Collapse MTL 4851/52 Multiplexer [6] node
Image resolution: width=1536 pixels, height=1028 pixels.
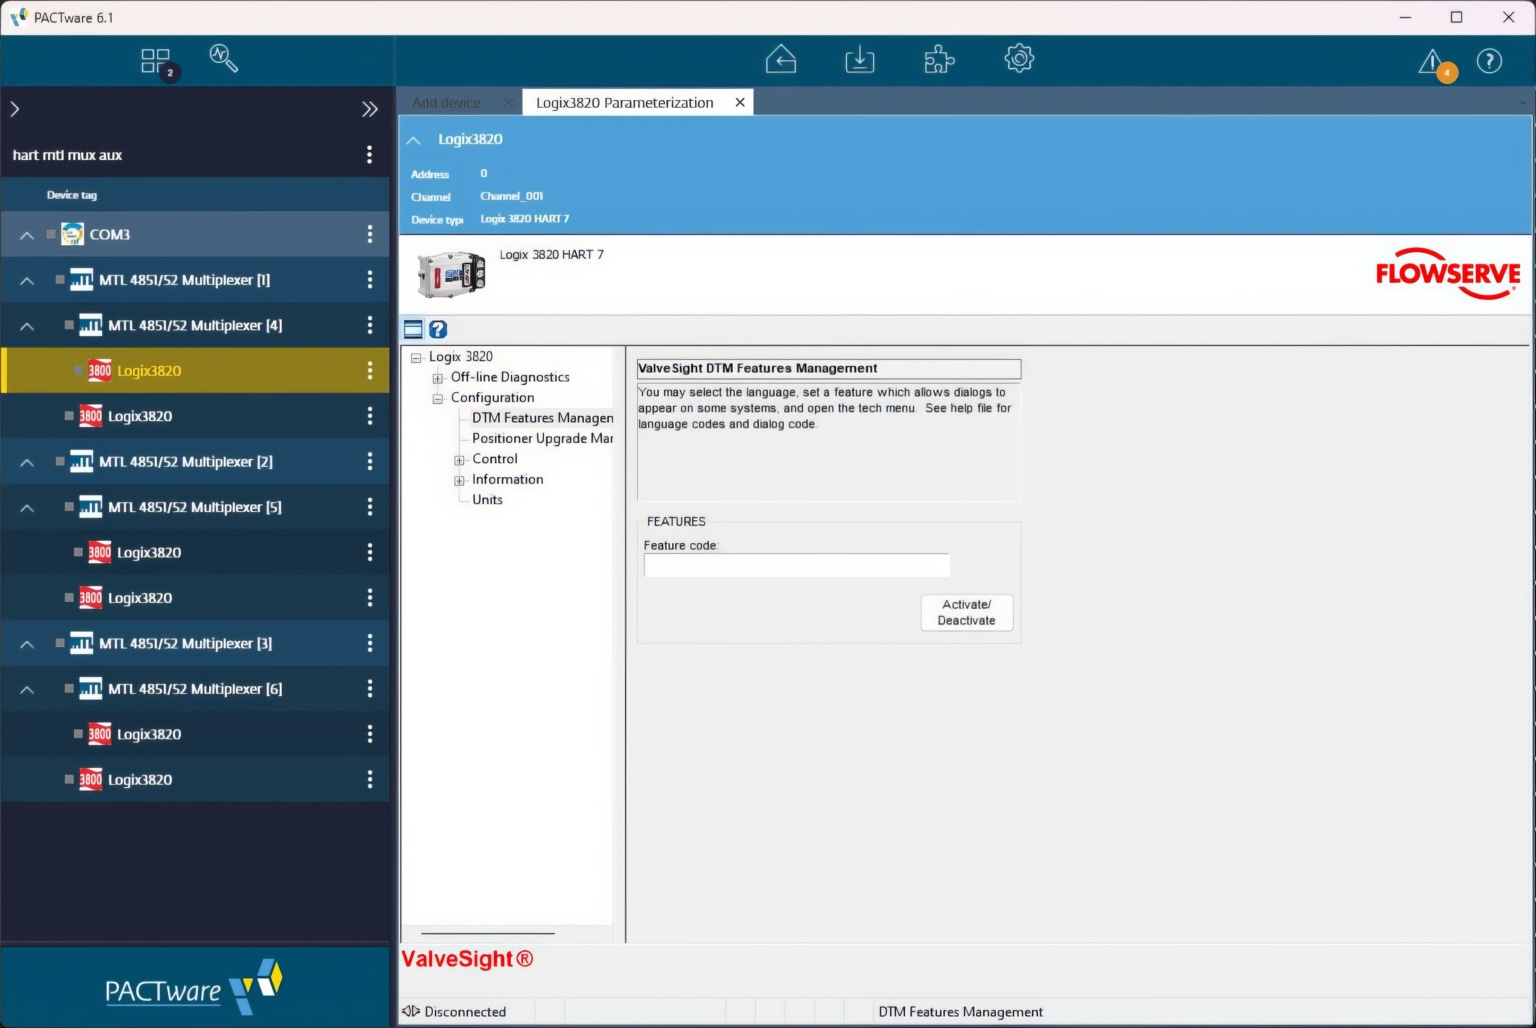27,690
